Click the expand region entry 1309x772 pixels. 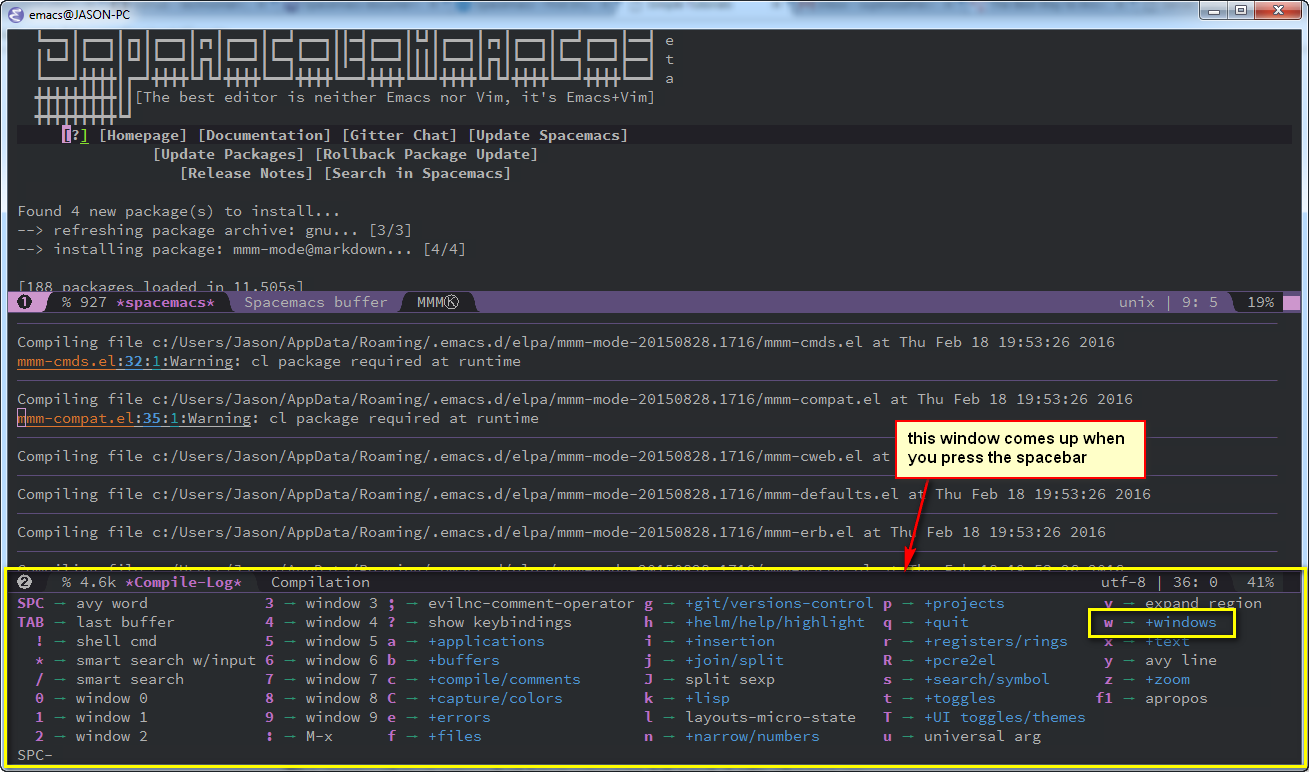tap(1203, 603)
